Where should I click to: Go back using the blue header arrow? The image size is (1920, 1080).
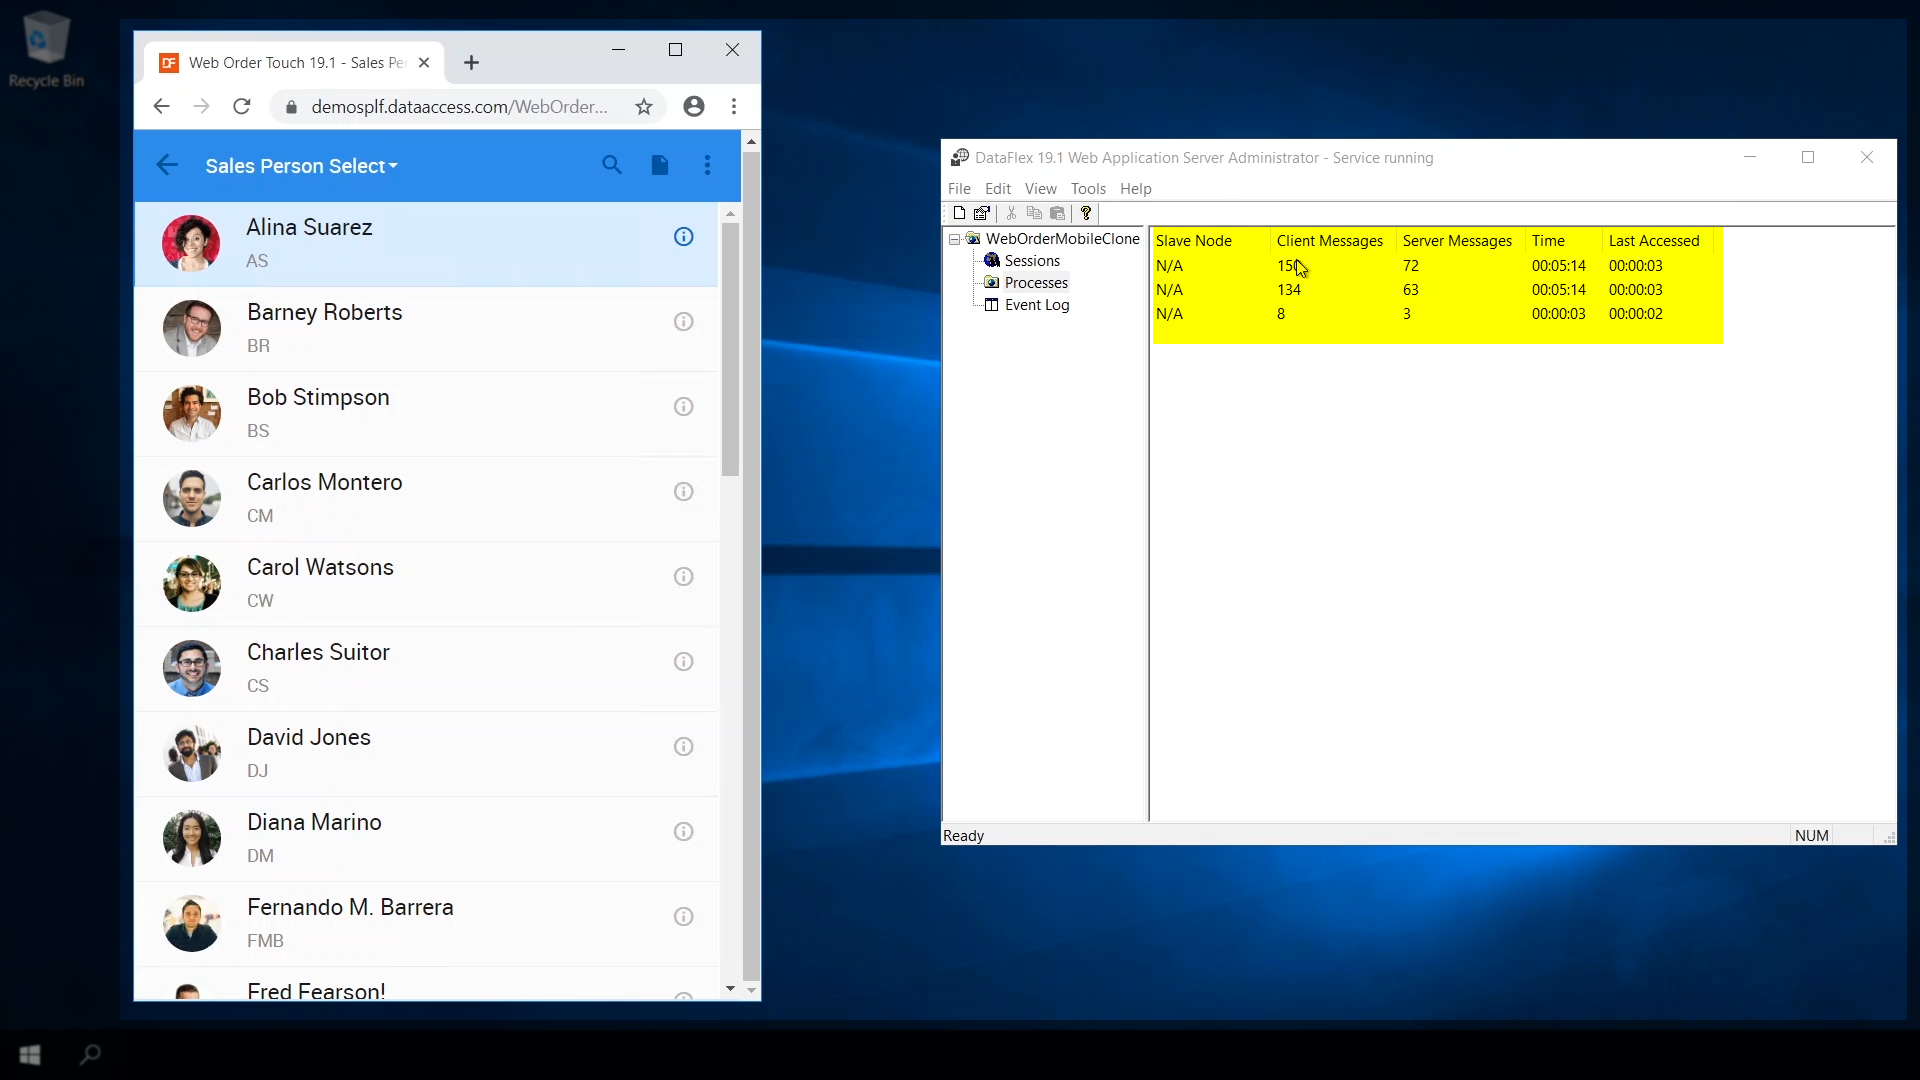click(x=167, y=166)
